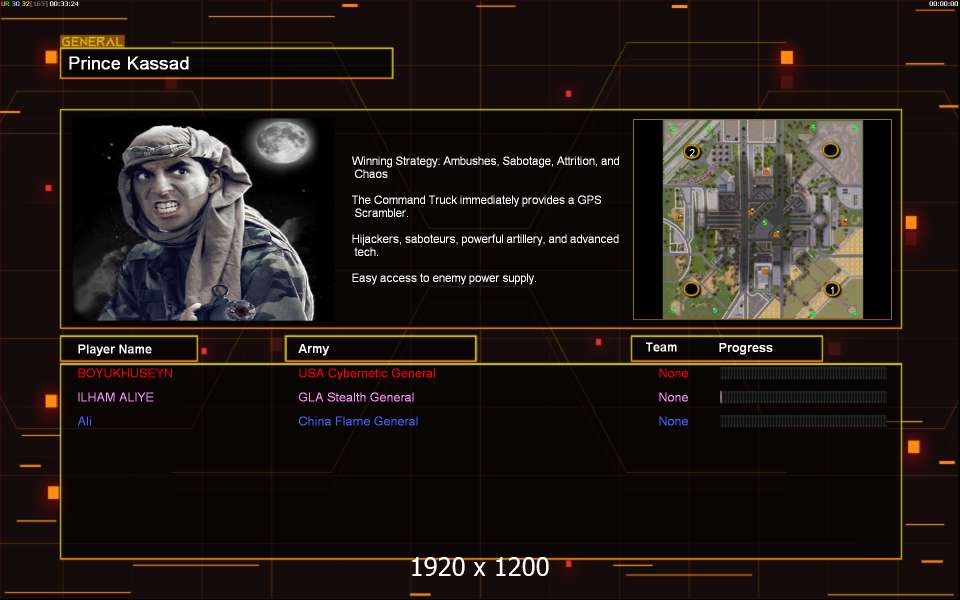Click USA Cybernetic General army entry
Screen dimensions: 960x600
367,373
